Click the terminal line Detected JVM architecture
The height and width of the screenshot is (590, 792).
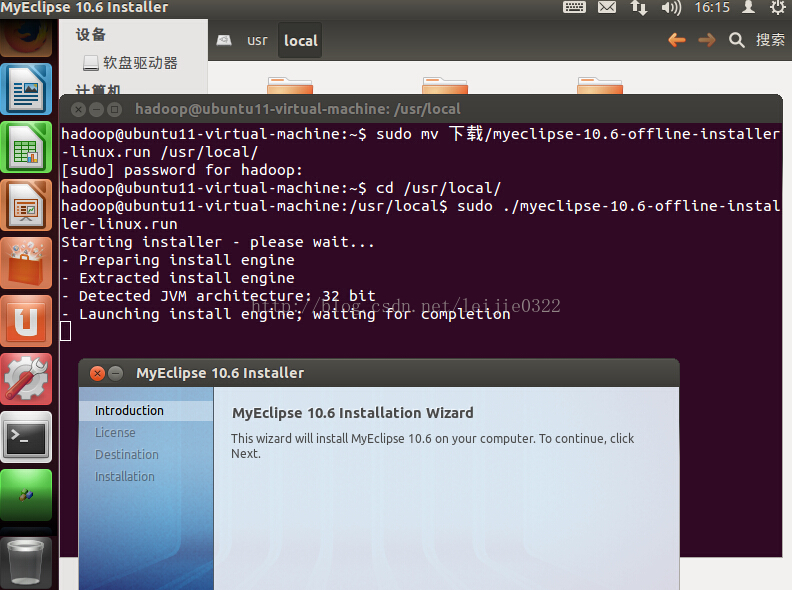pyautogui.click(x=219, y=296)
